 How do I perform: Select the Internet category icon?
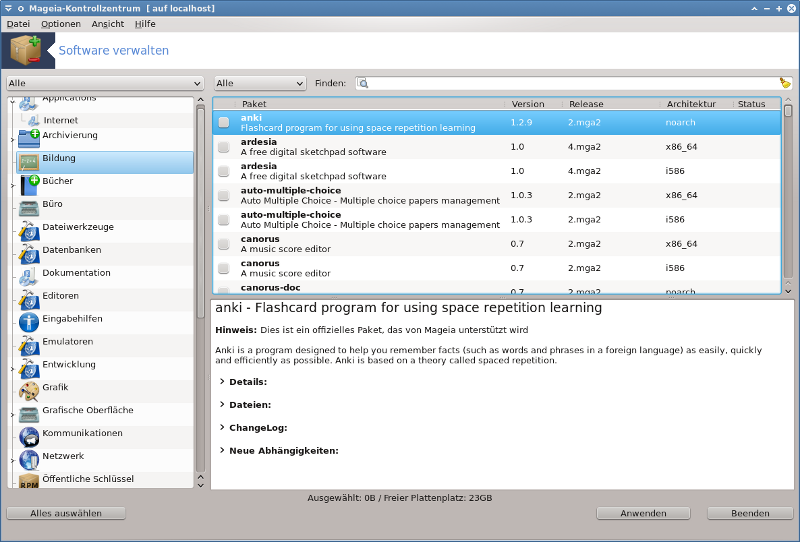tap(34, 121)
